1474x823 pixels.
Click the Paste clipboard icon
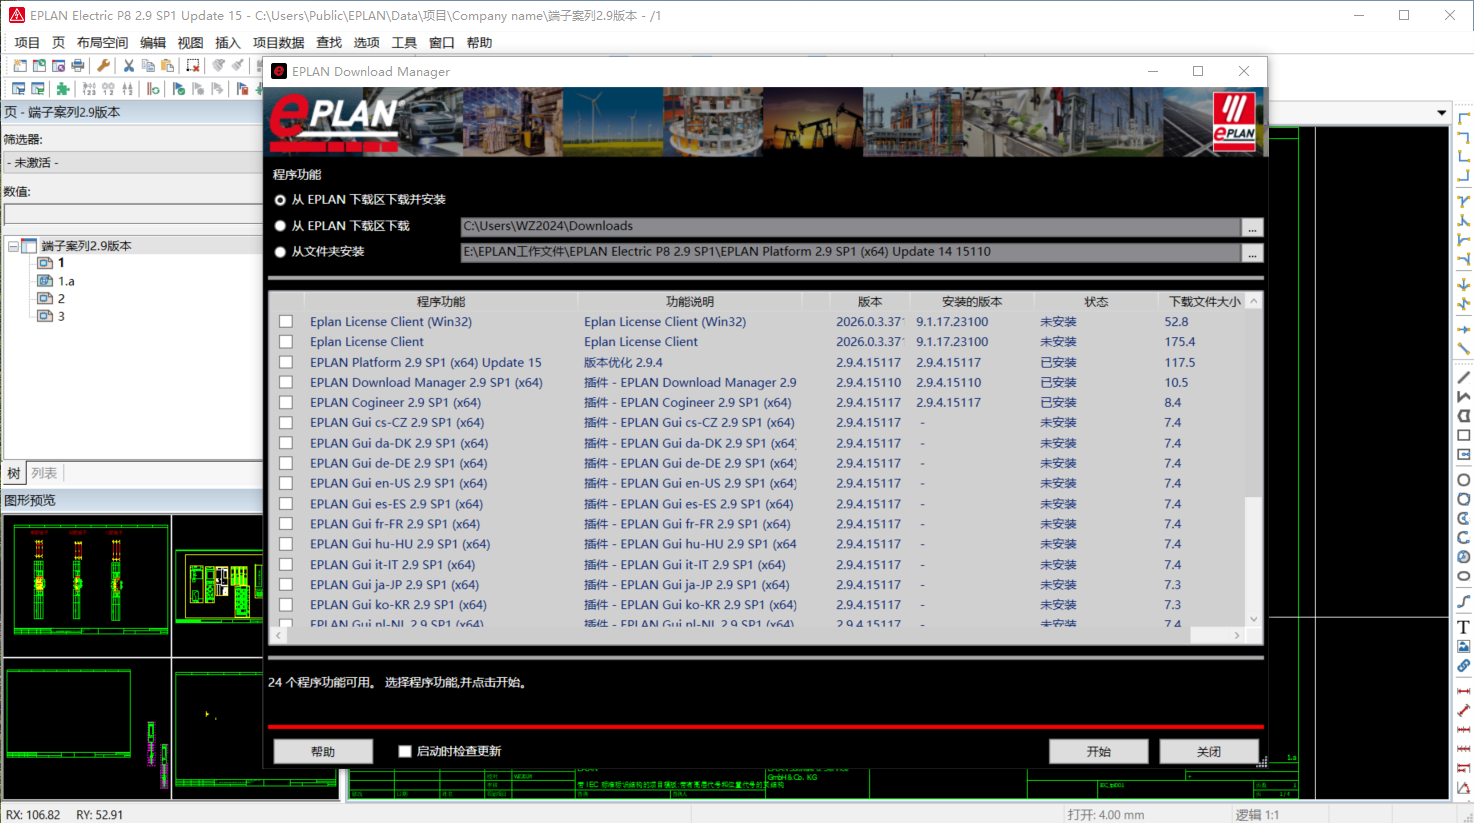167,66
